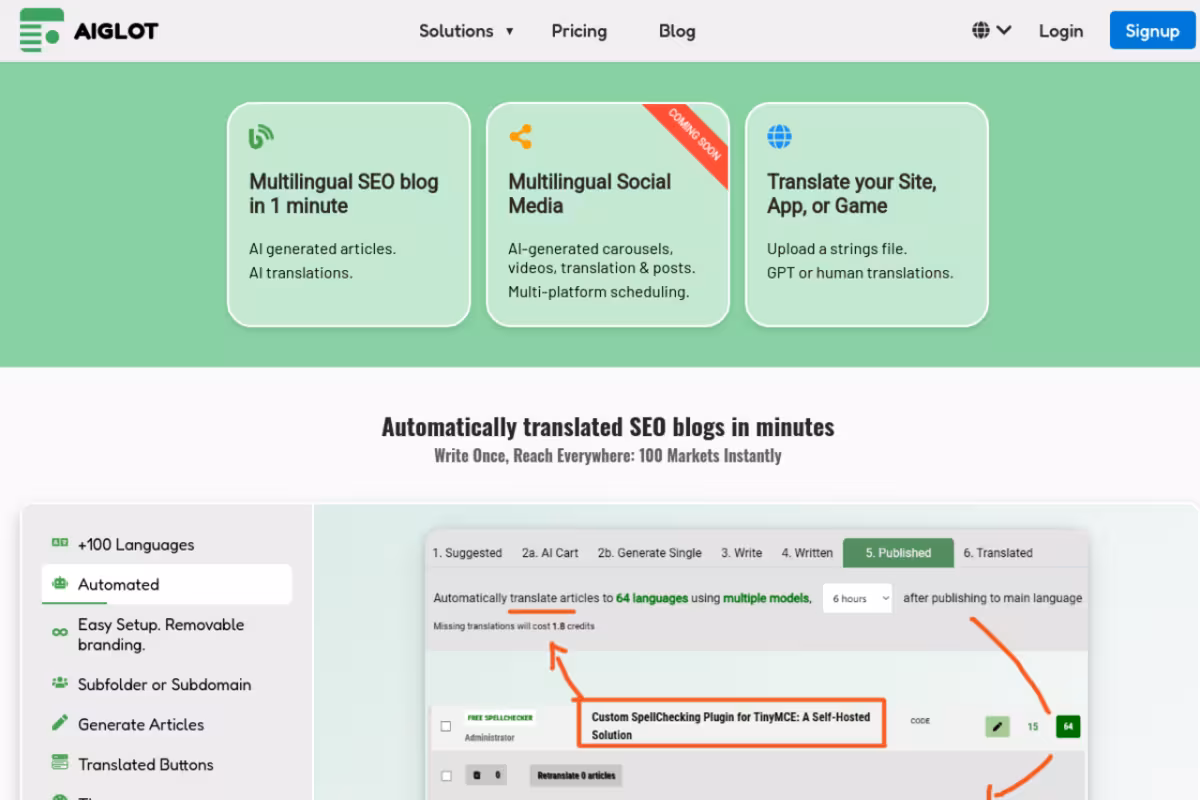
Task: Click the Administrator author label
Action: click(x=490, y=738)
